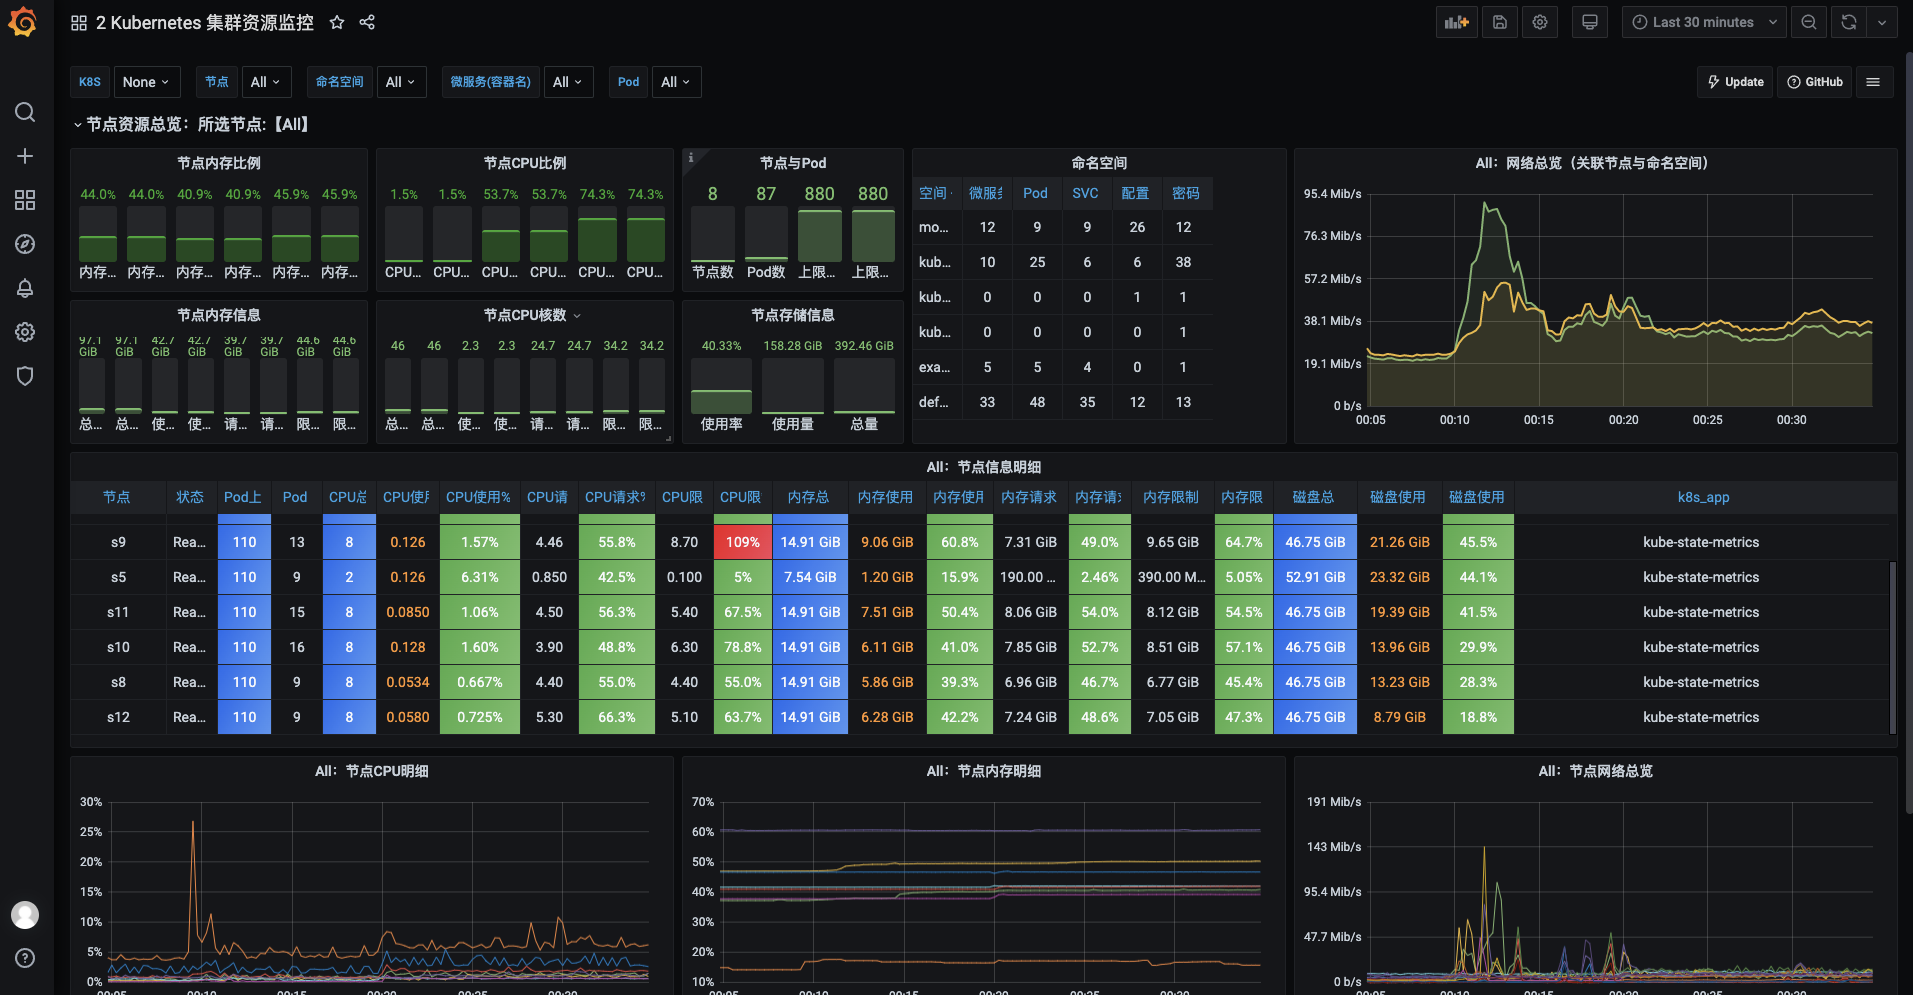Show info icon on 节点与Pod panel
Image resolution: width=1913 pixels, height=995 pixels.
click(691, 157)
